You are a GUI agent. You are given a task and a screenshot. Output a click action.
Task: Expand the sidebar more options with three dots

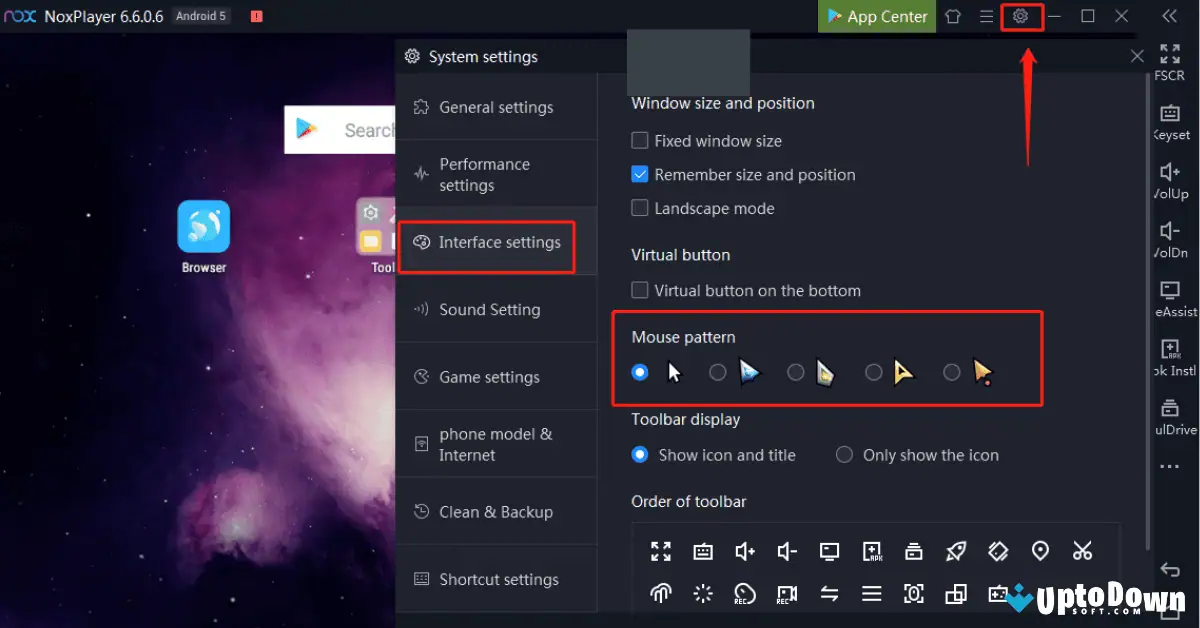click(x=1171, y=466)
